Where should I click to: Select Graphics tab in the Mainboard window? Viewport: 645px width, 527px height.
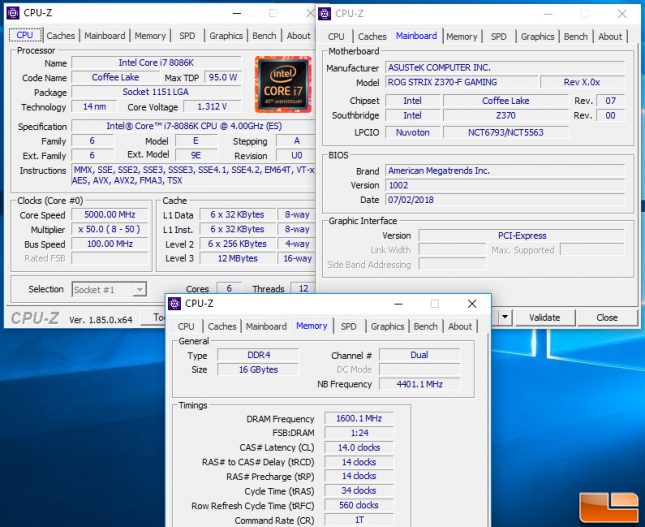pyautogui.click(x=537, y=37)
